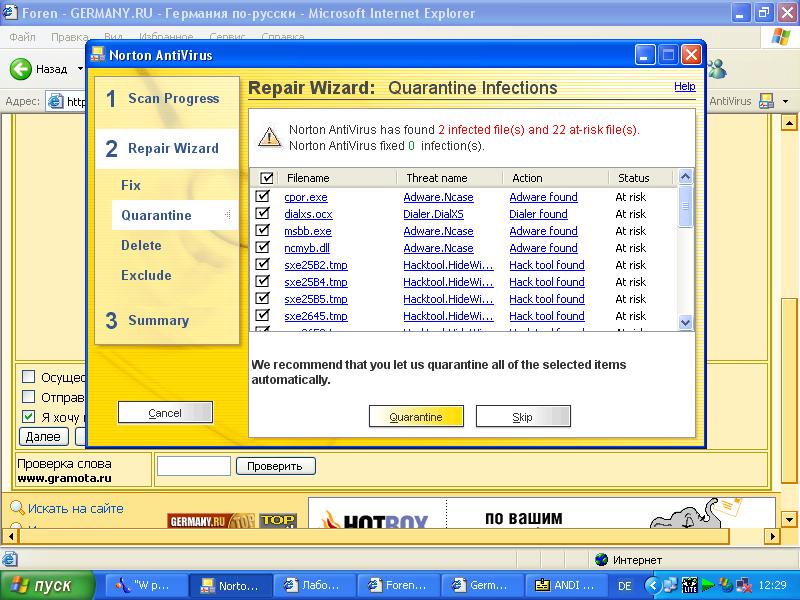
Task: Untick the "Я хочу" checkbox on the web page
Action: point(29,417)
